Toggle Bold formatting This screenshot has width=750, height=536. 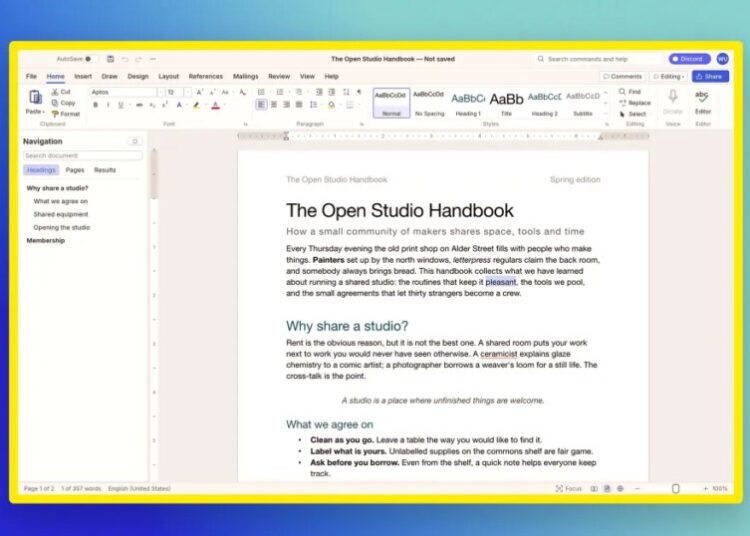click(96, 105)
